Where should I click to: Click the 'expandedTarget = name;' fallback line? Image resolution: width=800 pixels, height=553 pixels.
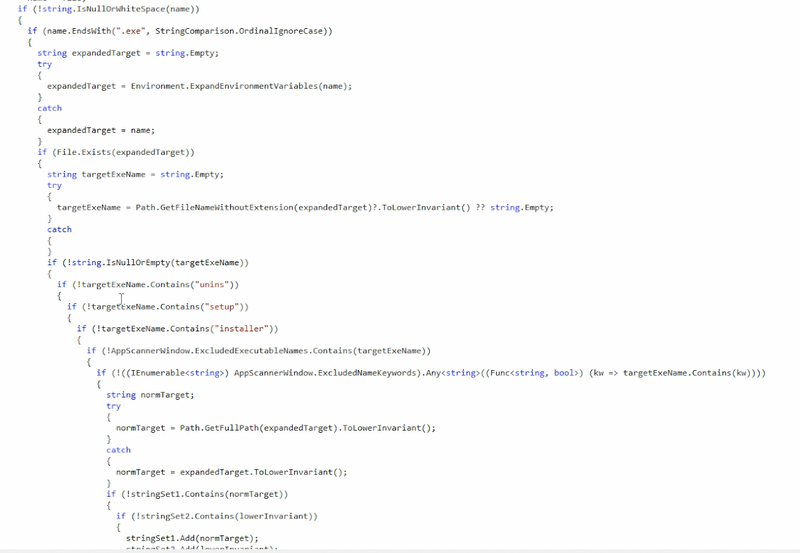(101, 131)
